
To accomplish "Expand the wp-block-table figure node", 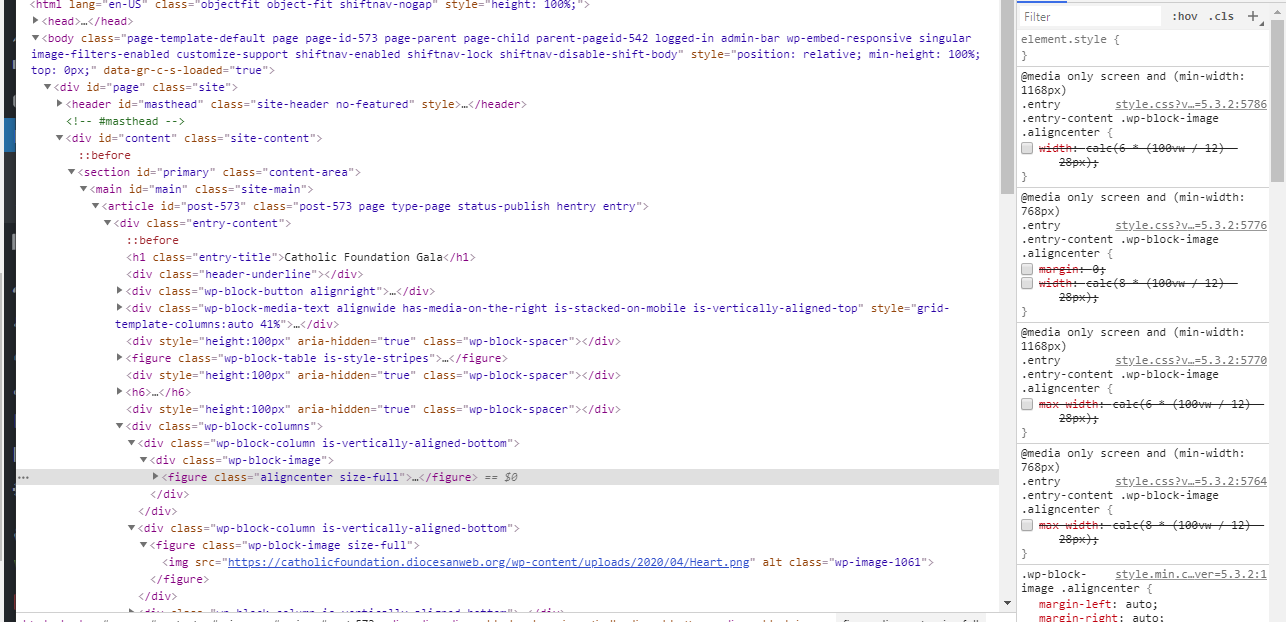I will coord(120,358).
